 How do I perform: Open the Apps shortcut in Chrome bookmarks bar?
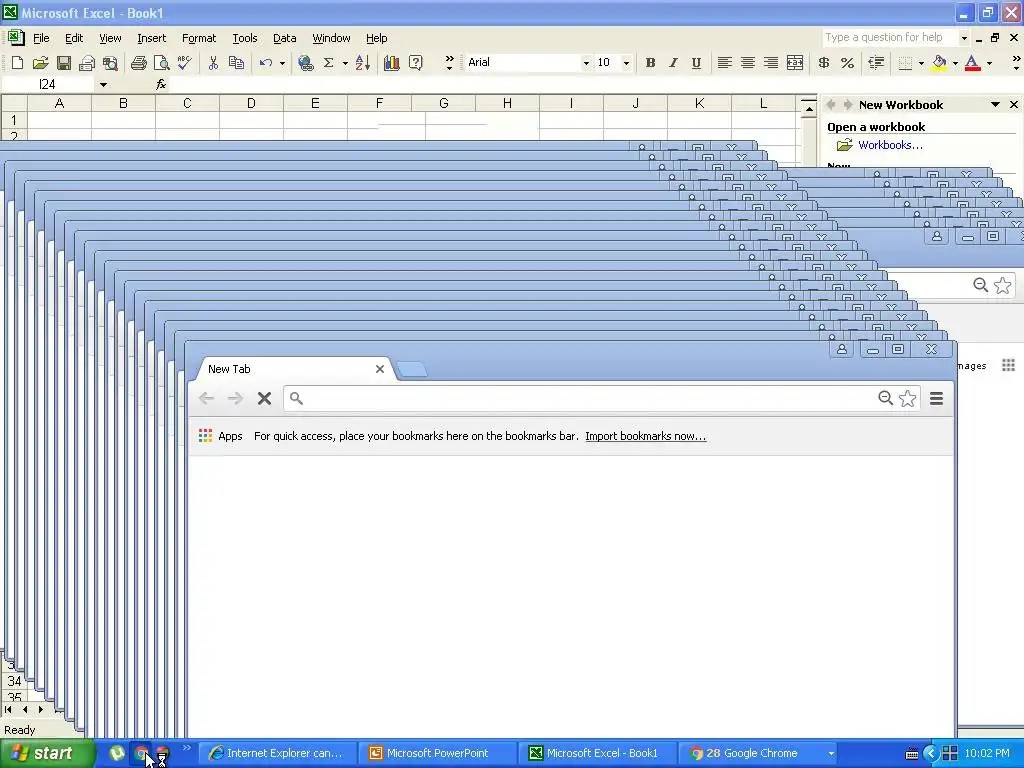pyautogui.click(x=221, y=436)
